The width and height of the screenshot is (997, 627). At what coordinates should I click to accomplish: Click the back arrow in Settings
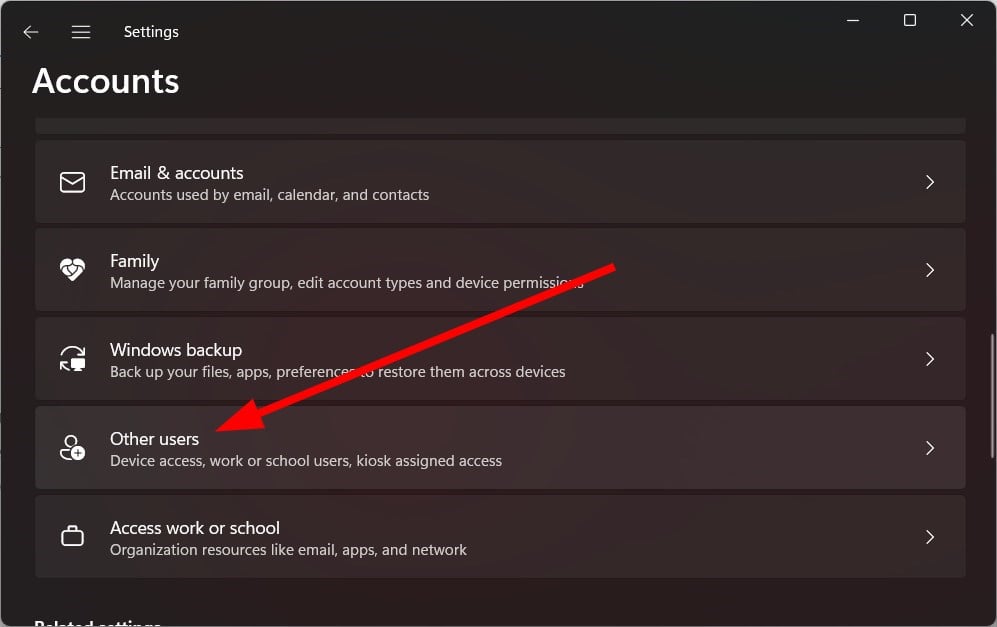coord(31,32)
